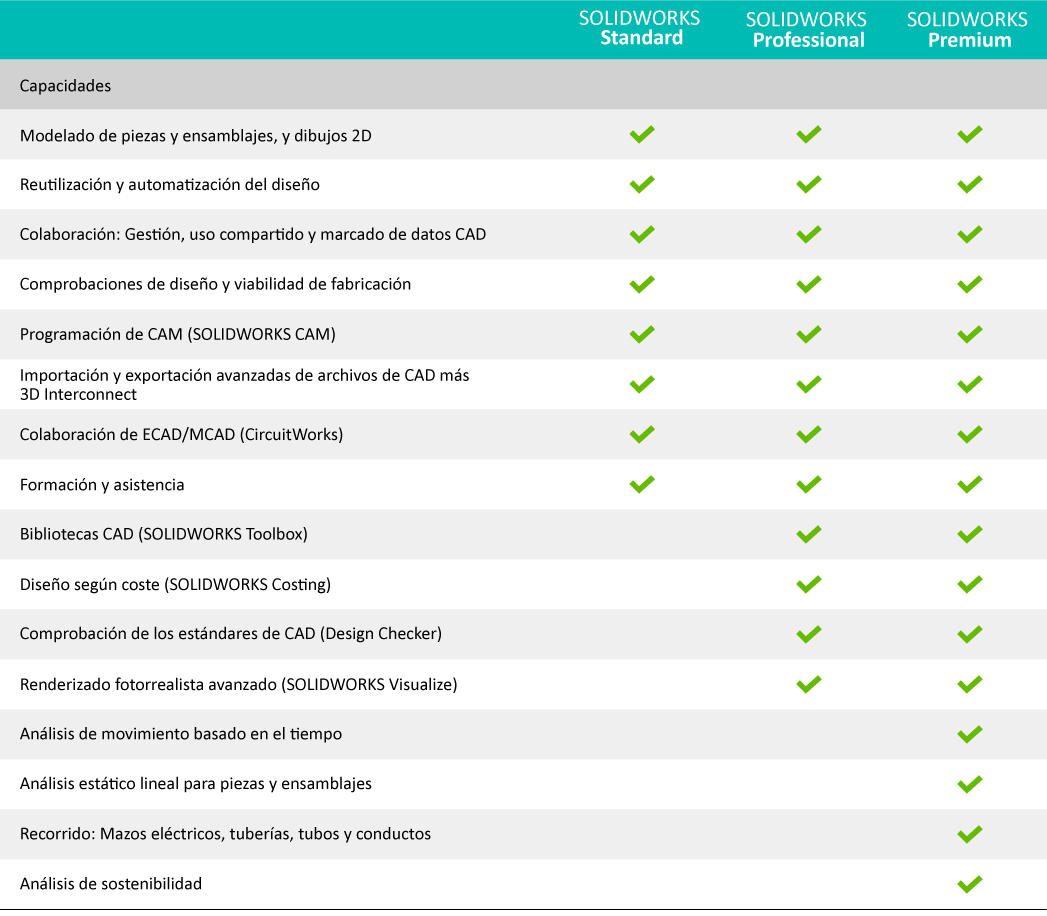The image size is (1047, 916).
Task: Click the Premium checkmark for Recorrido: Mazos eléctricos
Action: pos(970,834)
